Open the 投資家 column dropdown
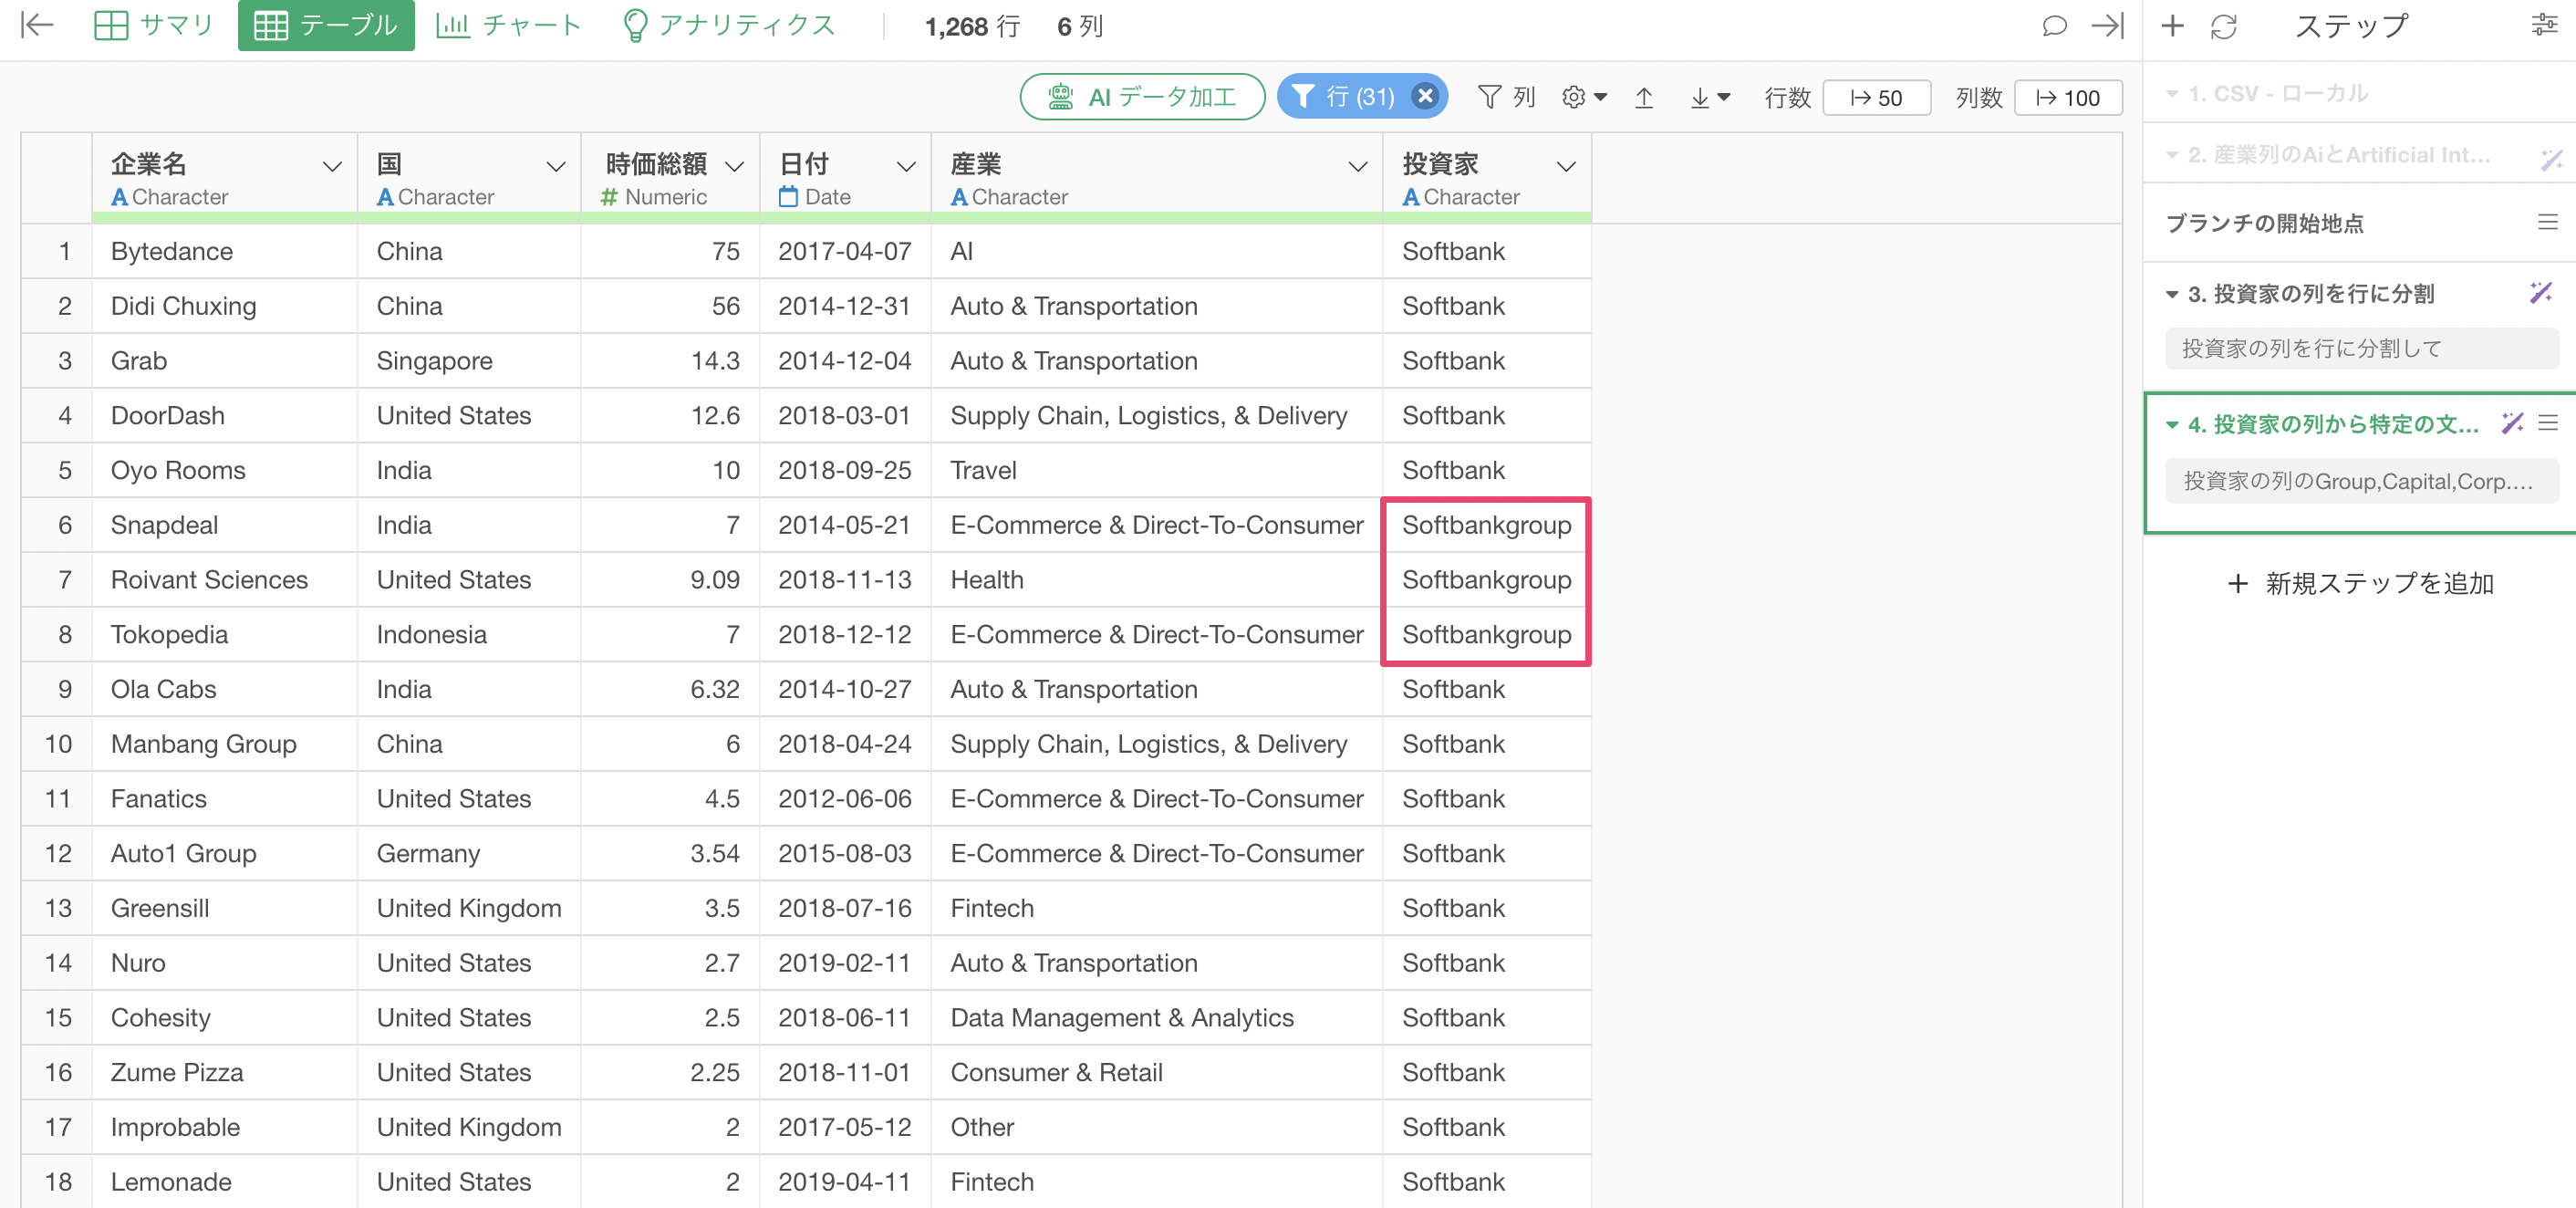This screenshot has width=2576, height=1208. tap(1566, 167)
